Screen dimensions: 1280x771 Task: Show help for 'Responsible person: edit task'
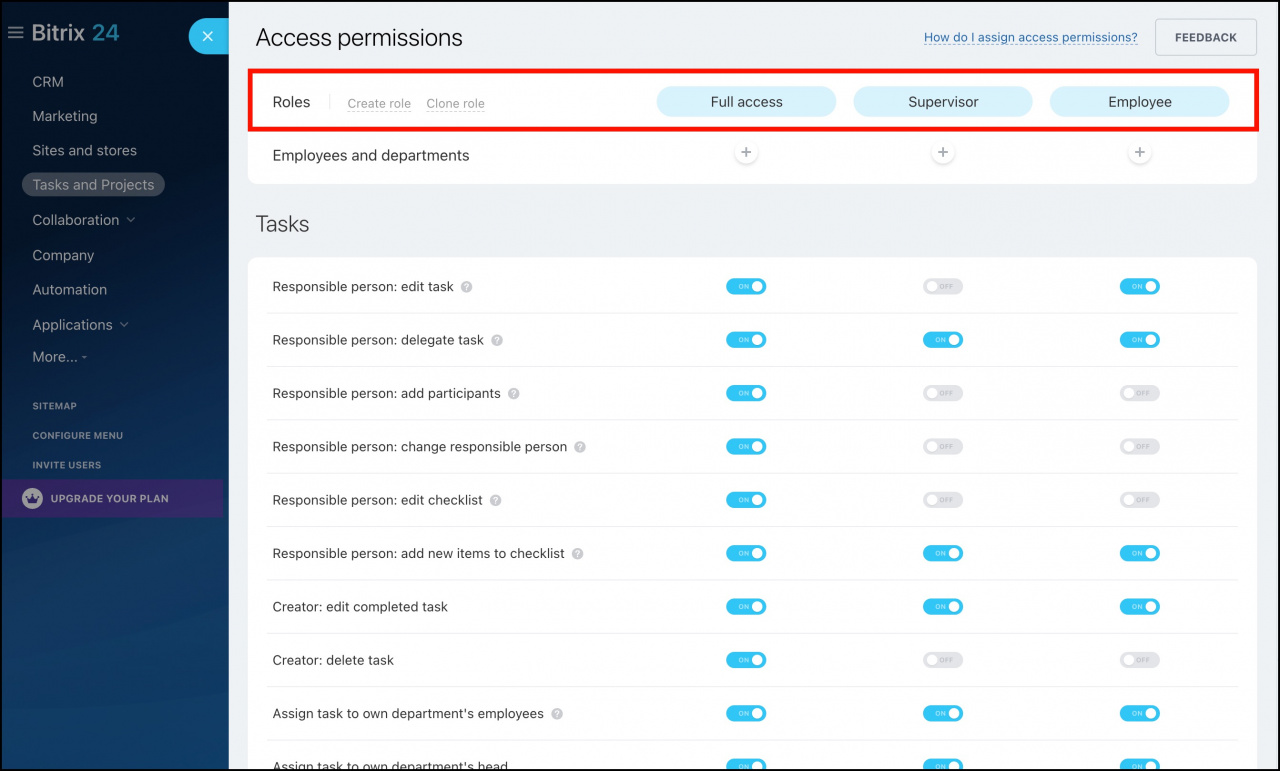point(466,287)
